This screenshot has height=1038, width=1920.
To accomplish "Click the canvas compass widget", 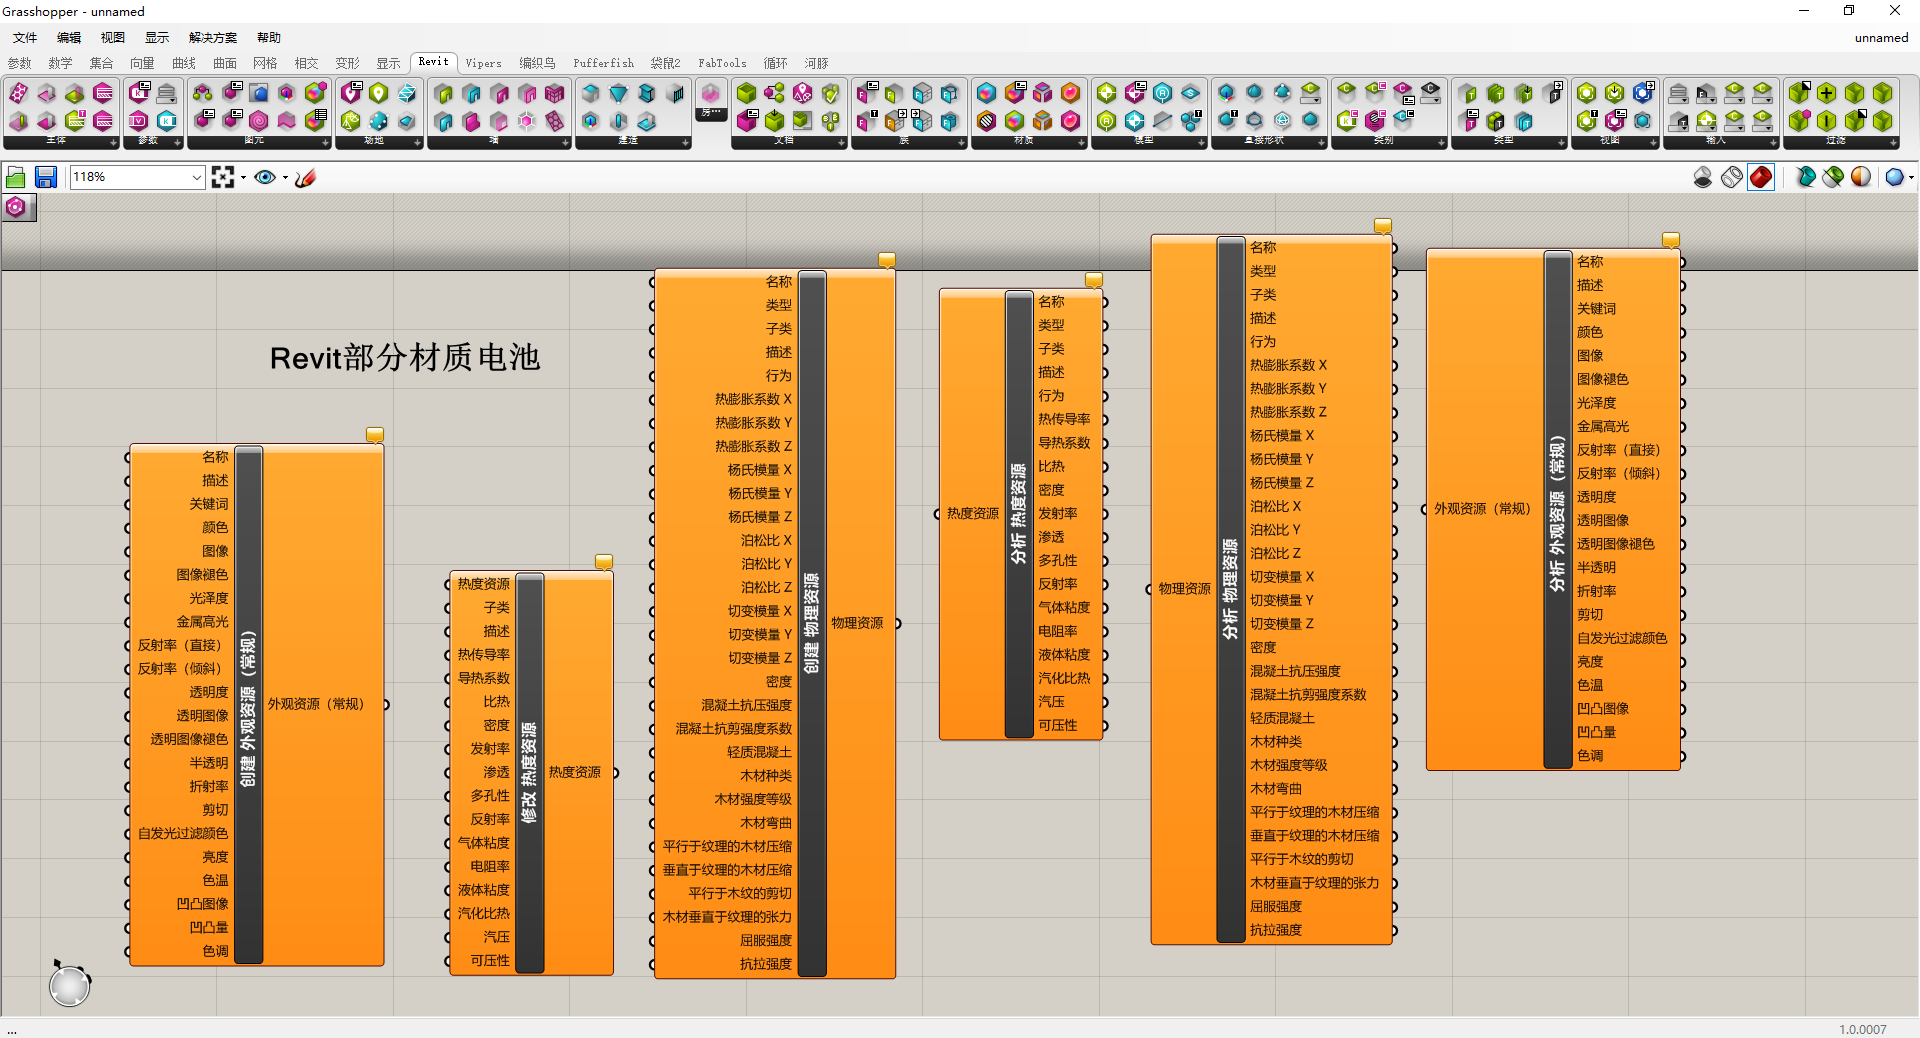I will pyautogui.click(x=70, y=984).
